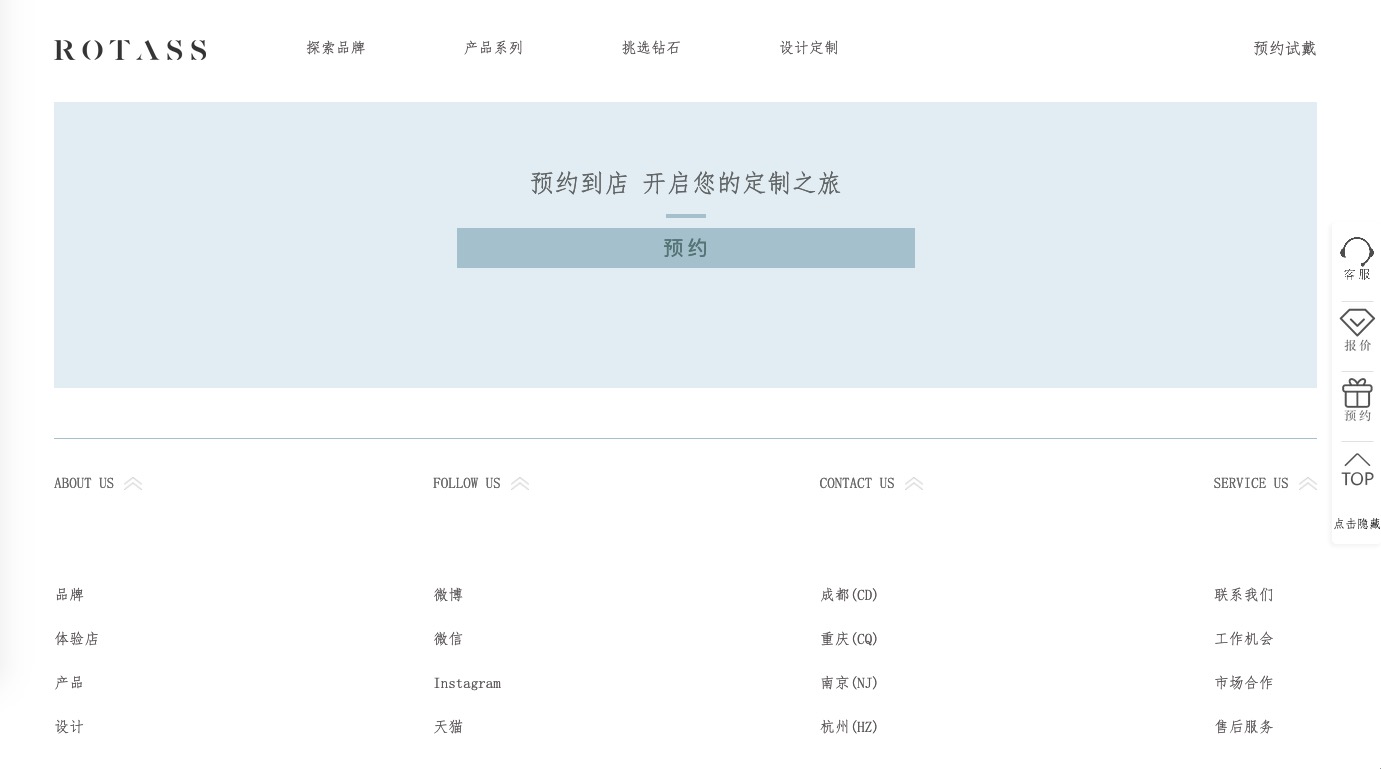
Task: Jump to top with TOP arrow
Action: 1357,470
